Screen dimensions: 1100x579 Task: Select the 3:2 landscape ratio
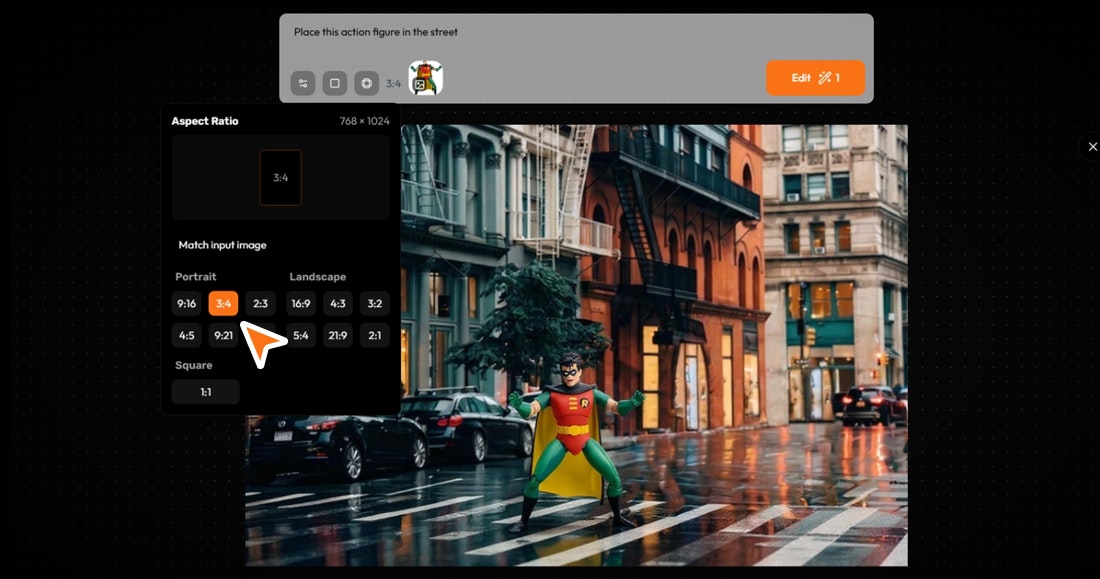click(375, 303)
